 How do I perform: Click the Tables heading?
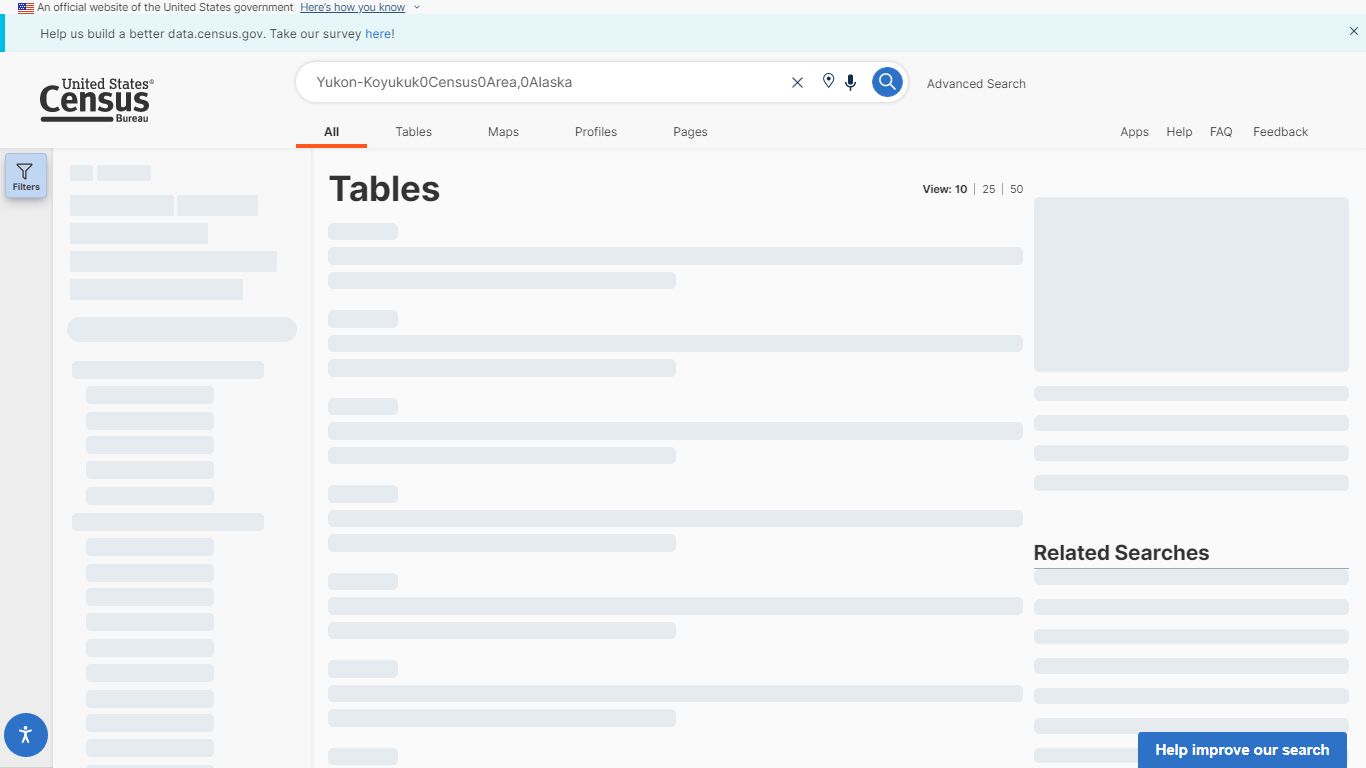384,189
